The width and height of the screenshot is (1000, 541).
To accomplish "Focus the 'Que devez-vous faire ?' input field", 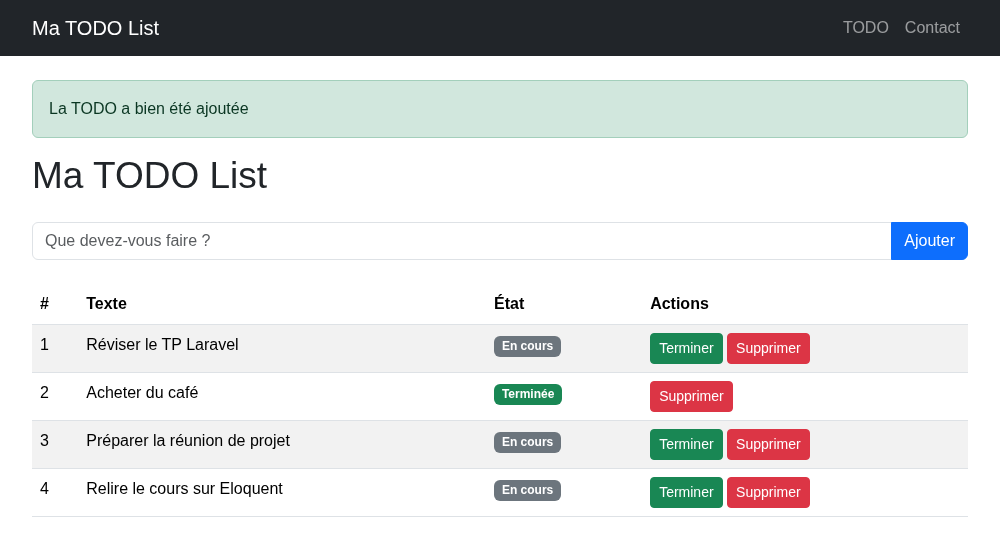I will pyautogui.click(x=462, y=241).
